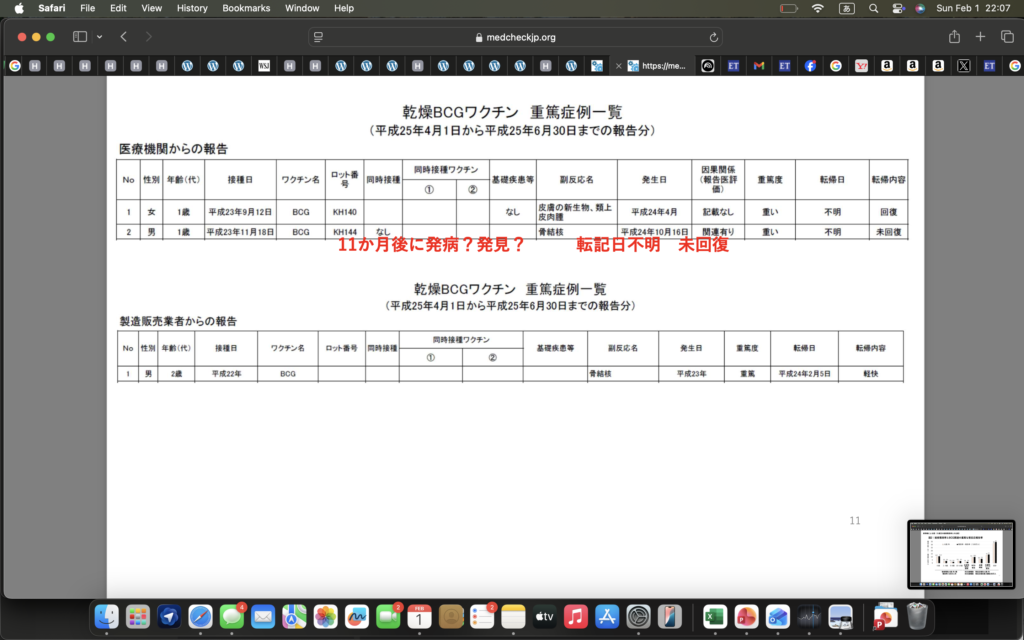1024x640 pixels.
Task: Go back to the previous page
Action: coord(123,37)
